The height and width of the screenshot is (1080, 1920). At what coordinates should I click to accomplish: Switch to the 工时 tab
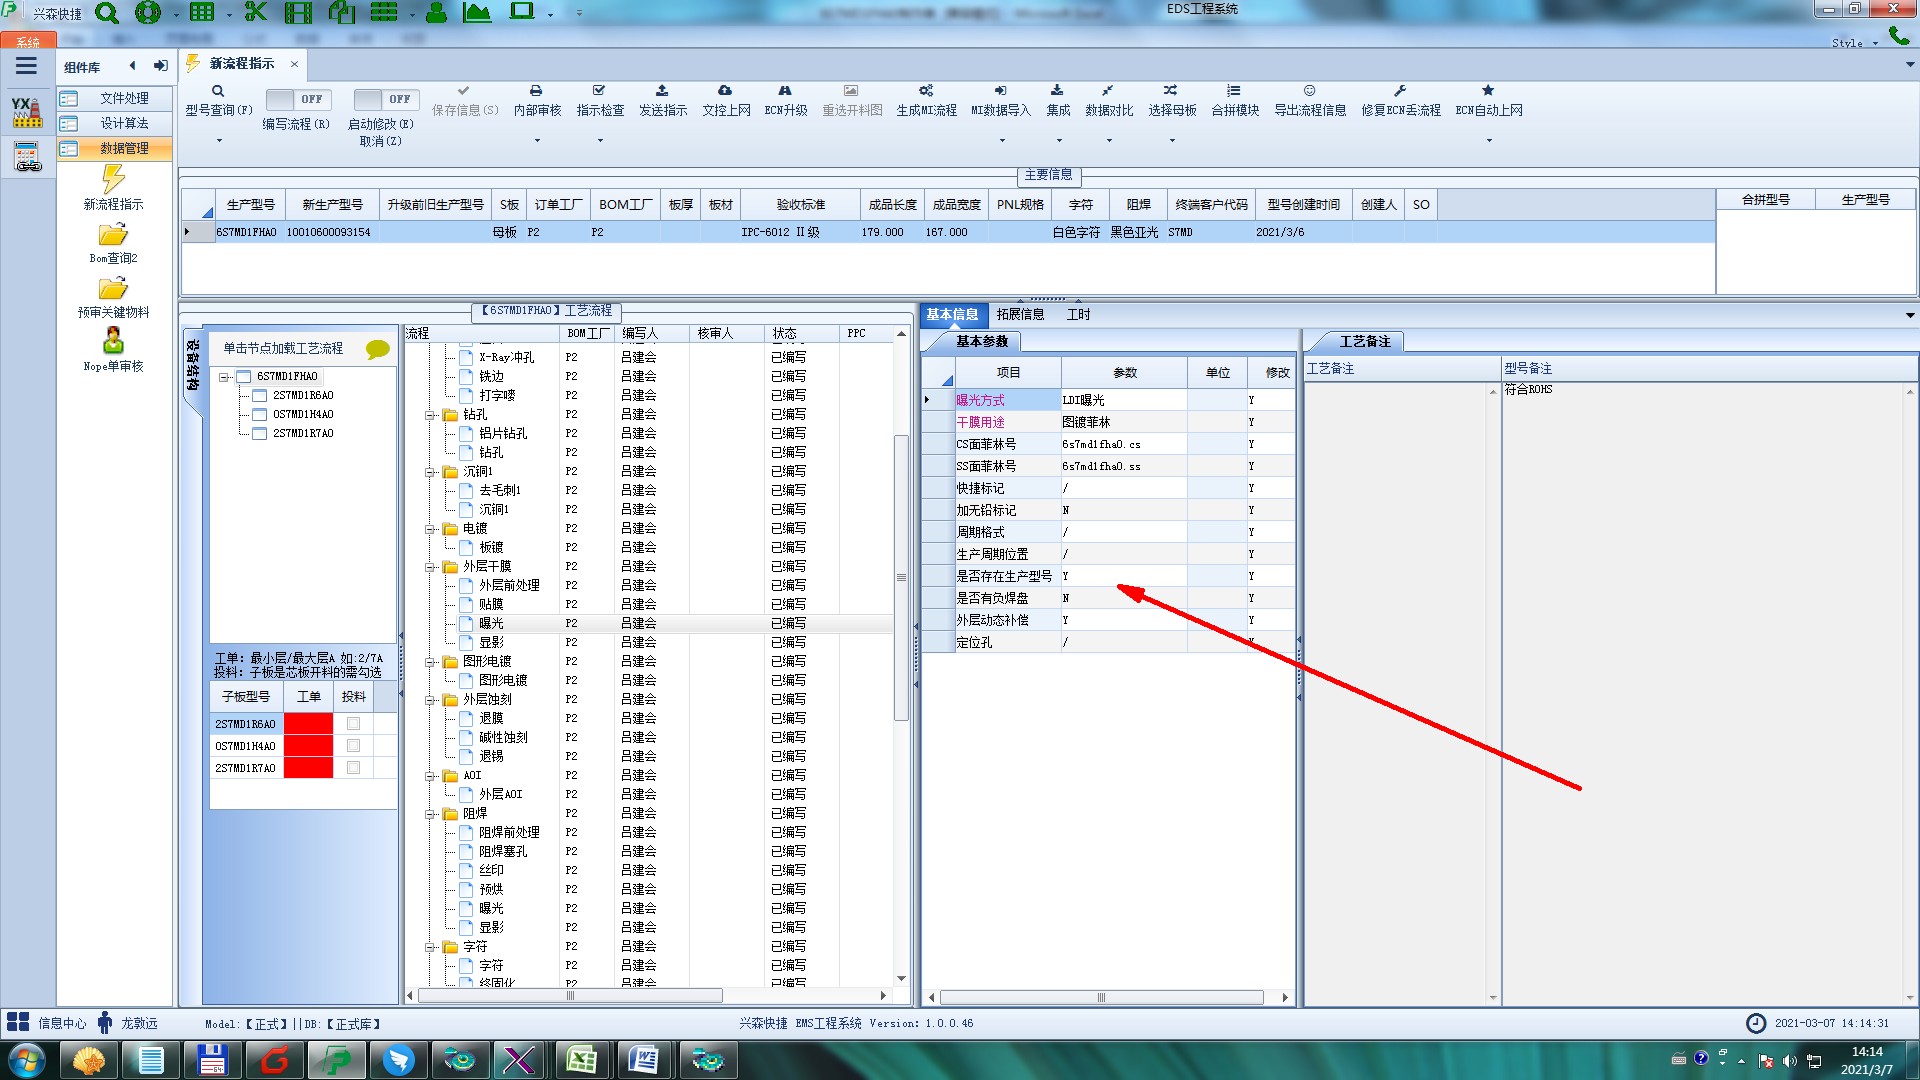1078,314
